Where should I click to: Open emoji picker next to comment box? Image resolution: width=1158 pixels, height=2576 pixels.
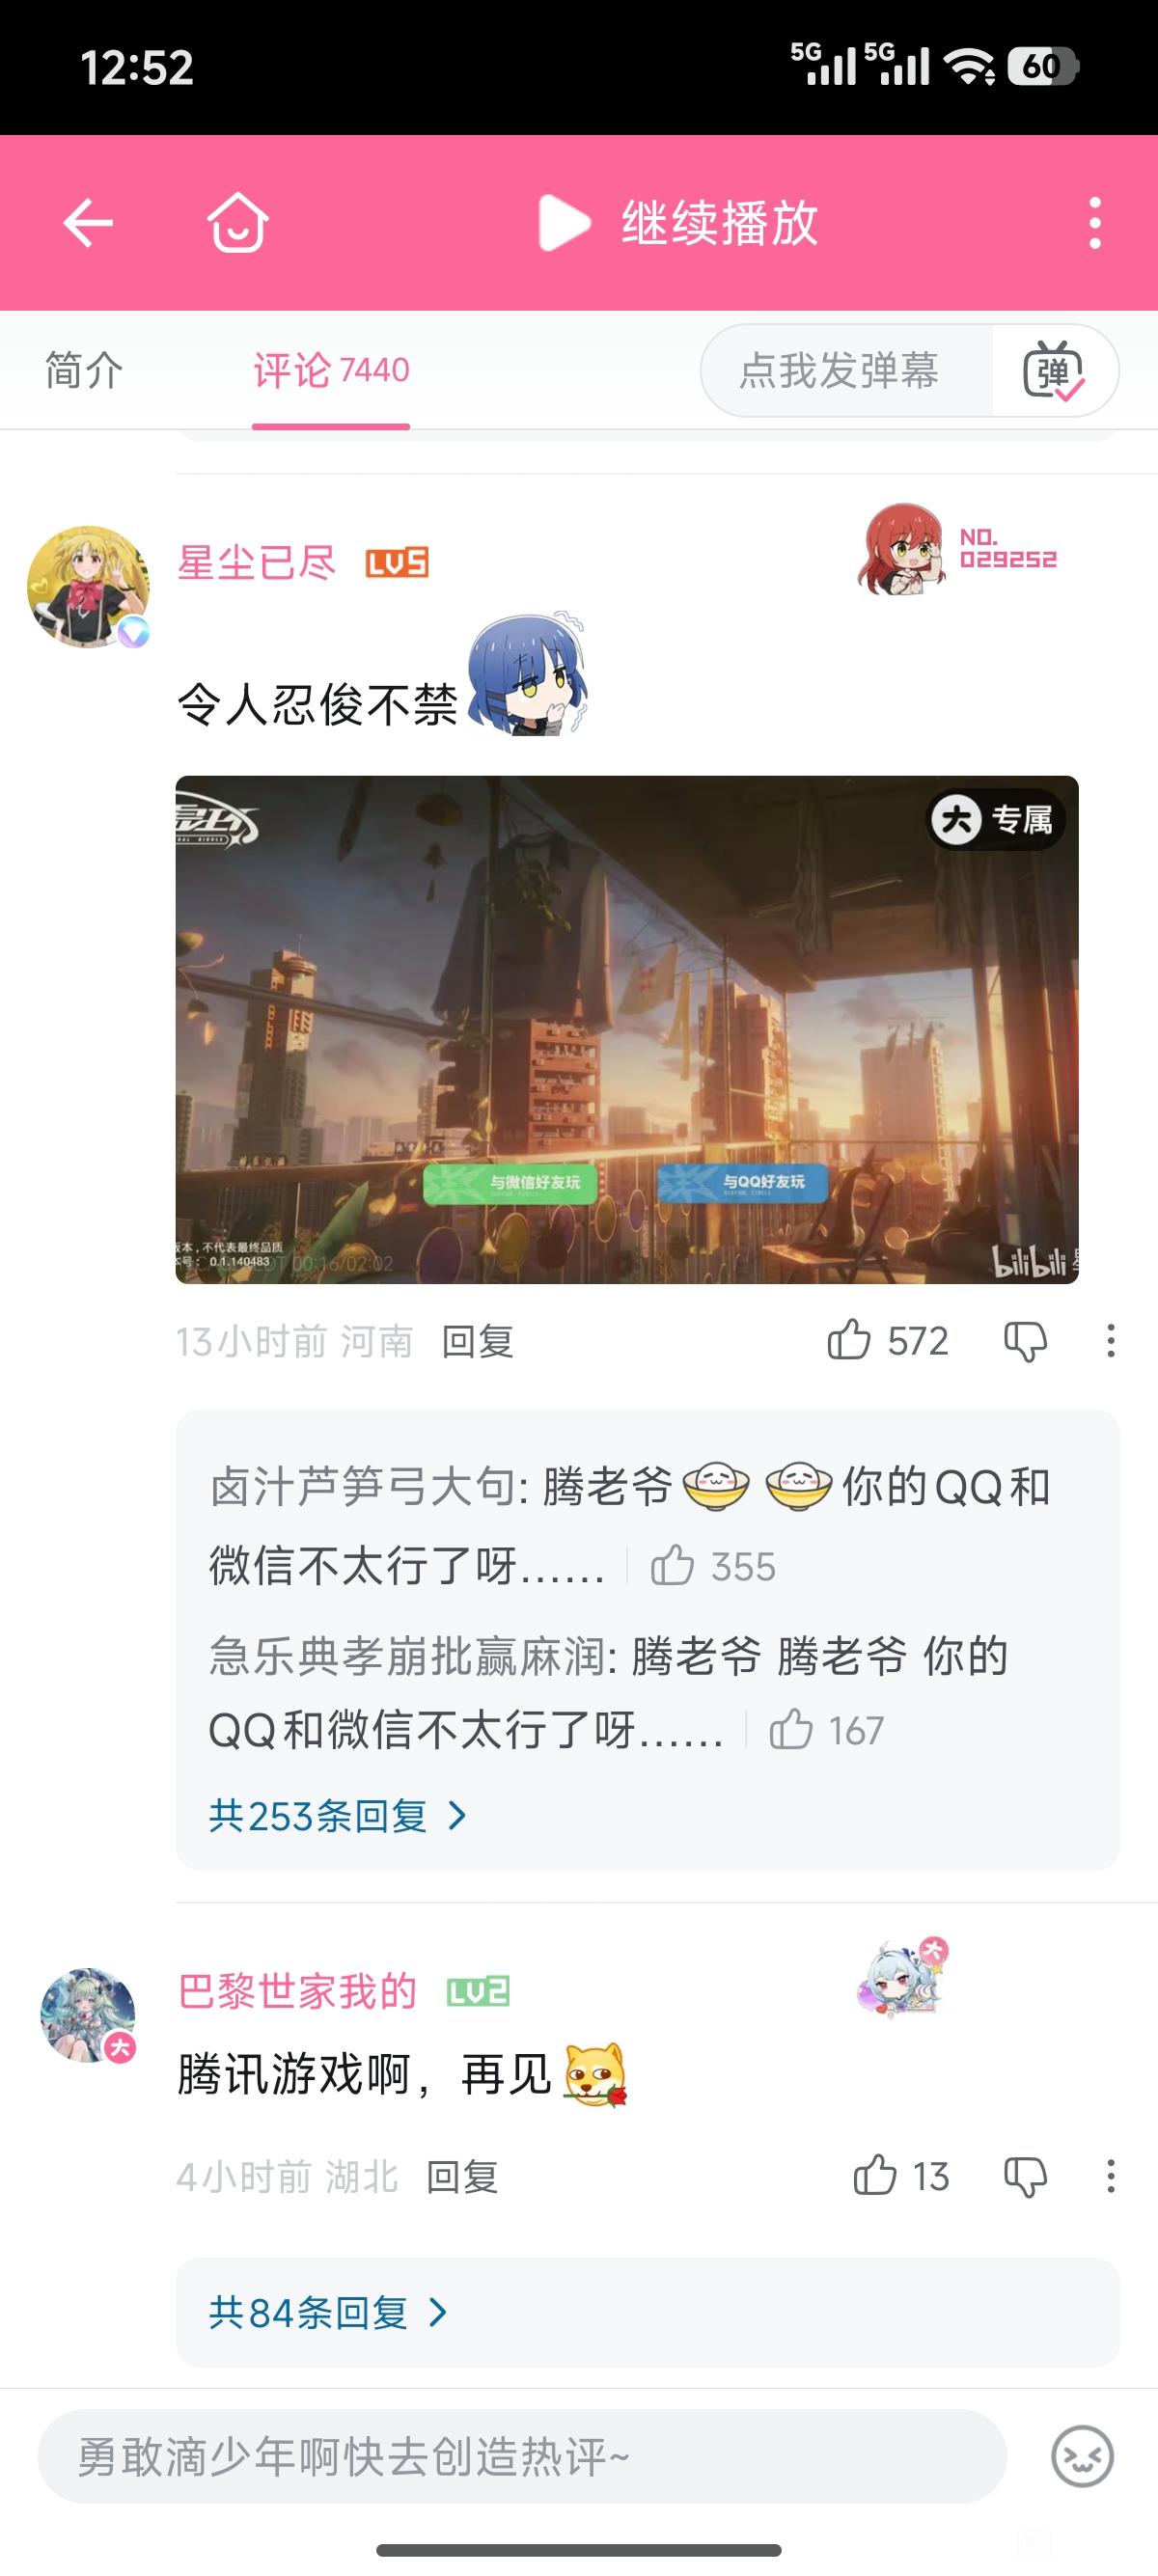coord(1082,2456)
